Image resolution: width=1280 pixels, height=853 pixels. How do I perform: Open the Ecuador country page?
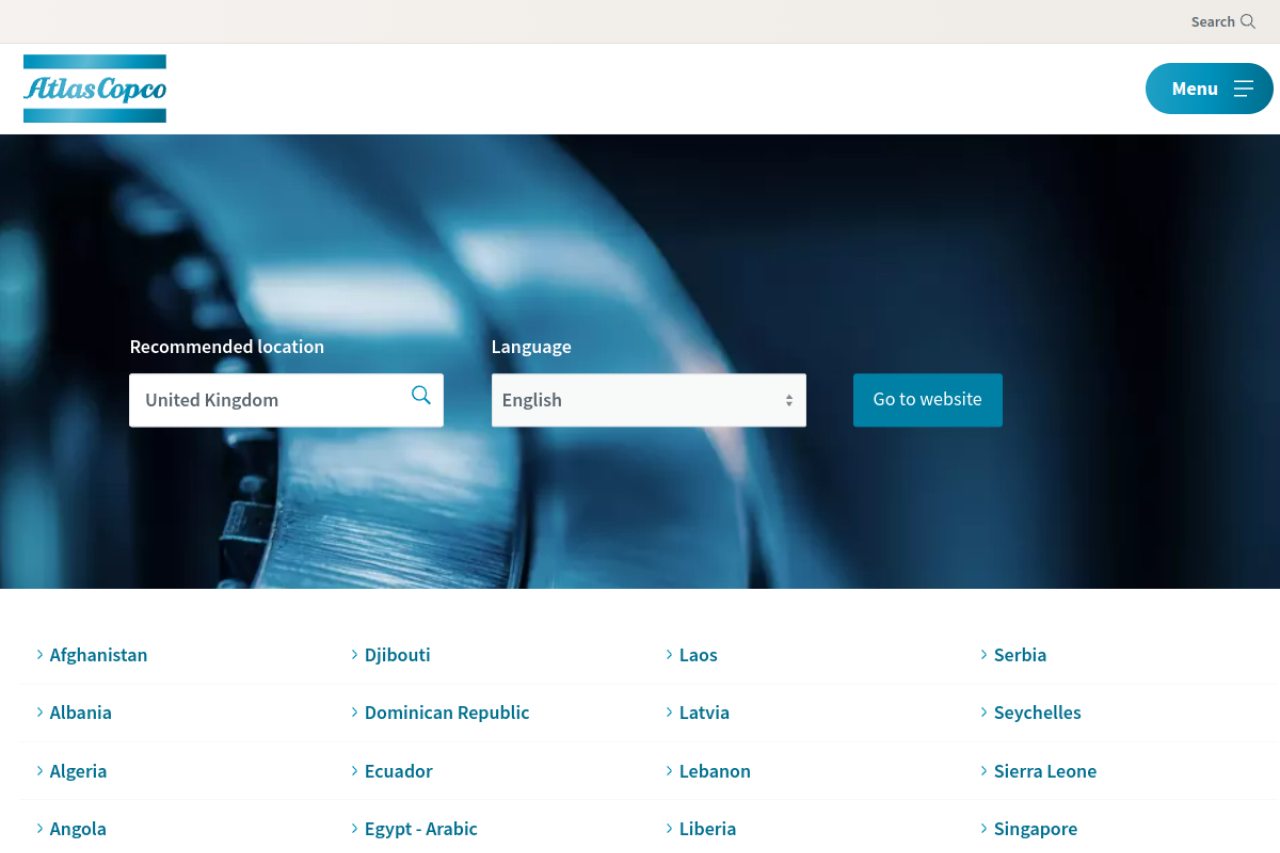398,771
